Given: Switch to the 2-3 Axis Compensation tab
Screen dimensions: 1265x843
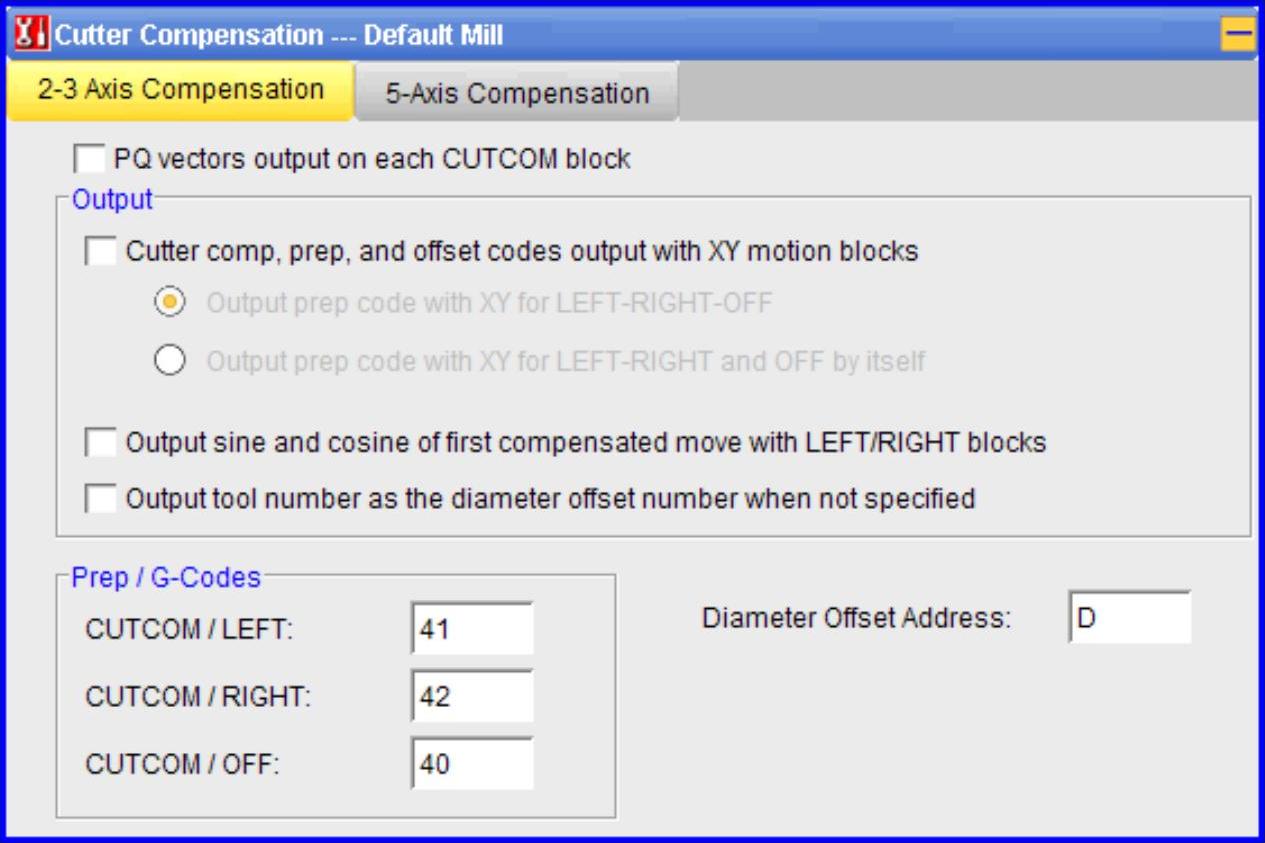Looking at the screenshot, I should 180,90.
